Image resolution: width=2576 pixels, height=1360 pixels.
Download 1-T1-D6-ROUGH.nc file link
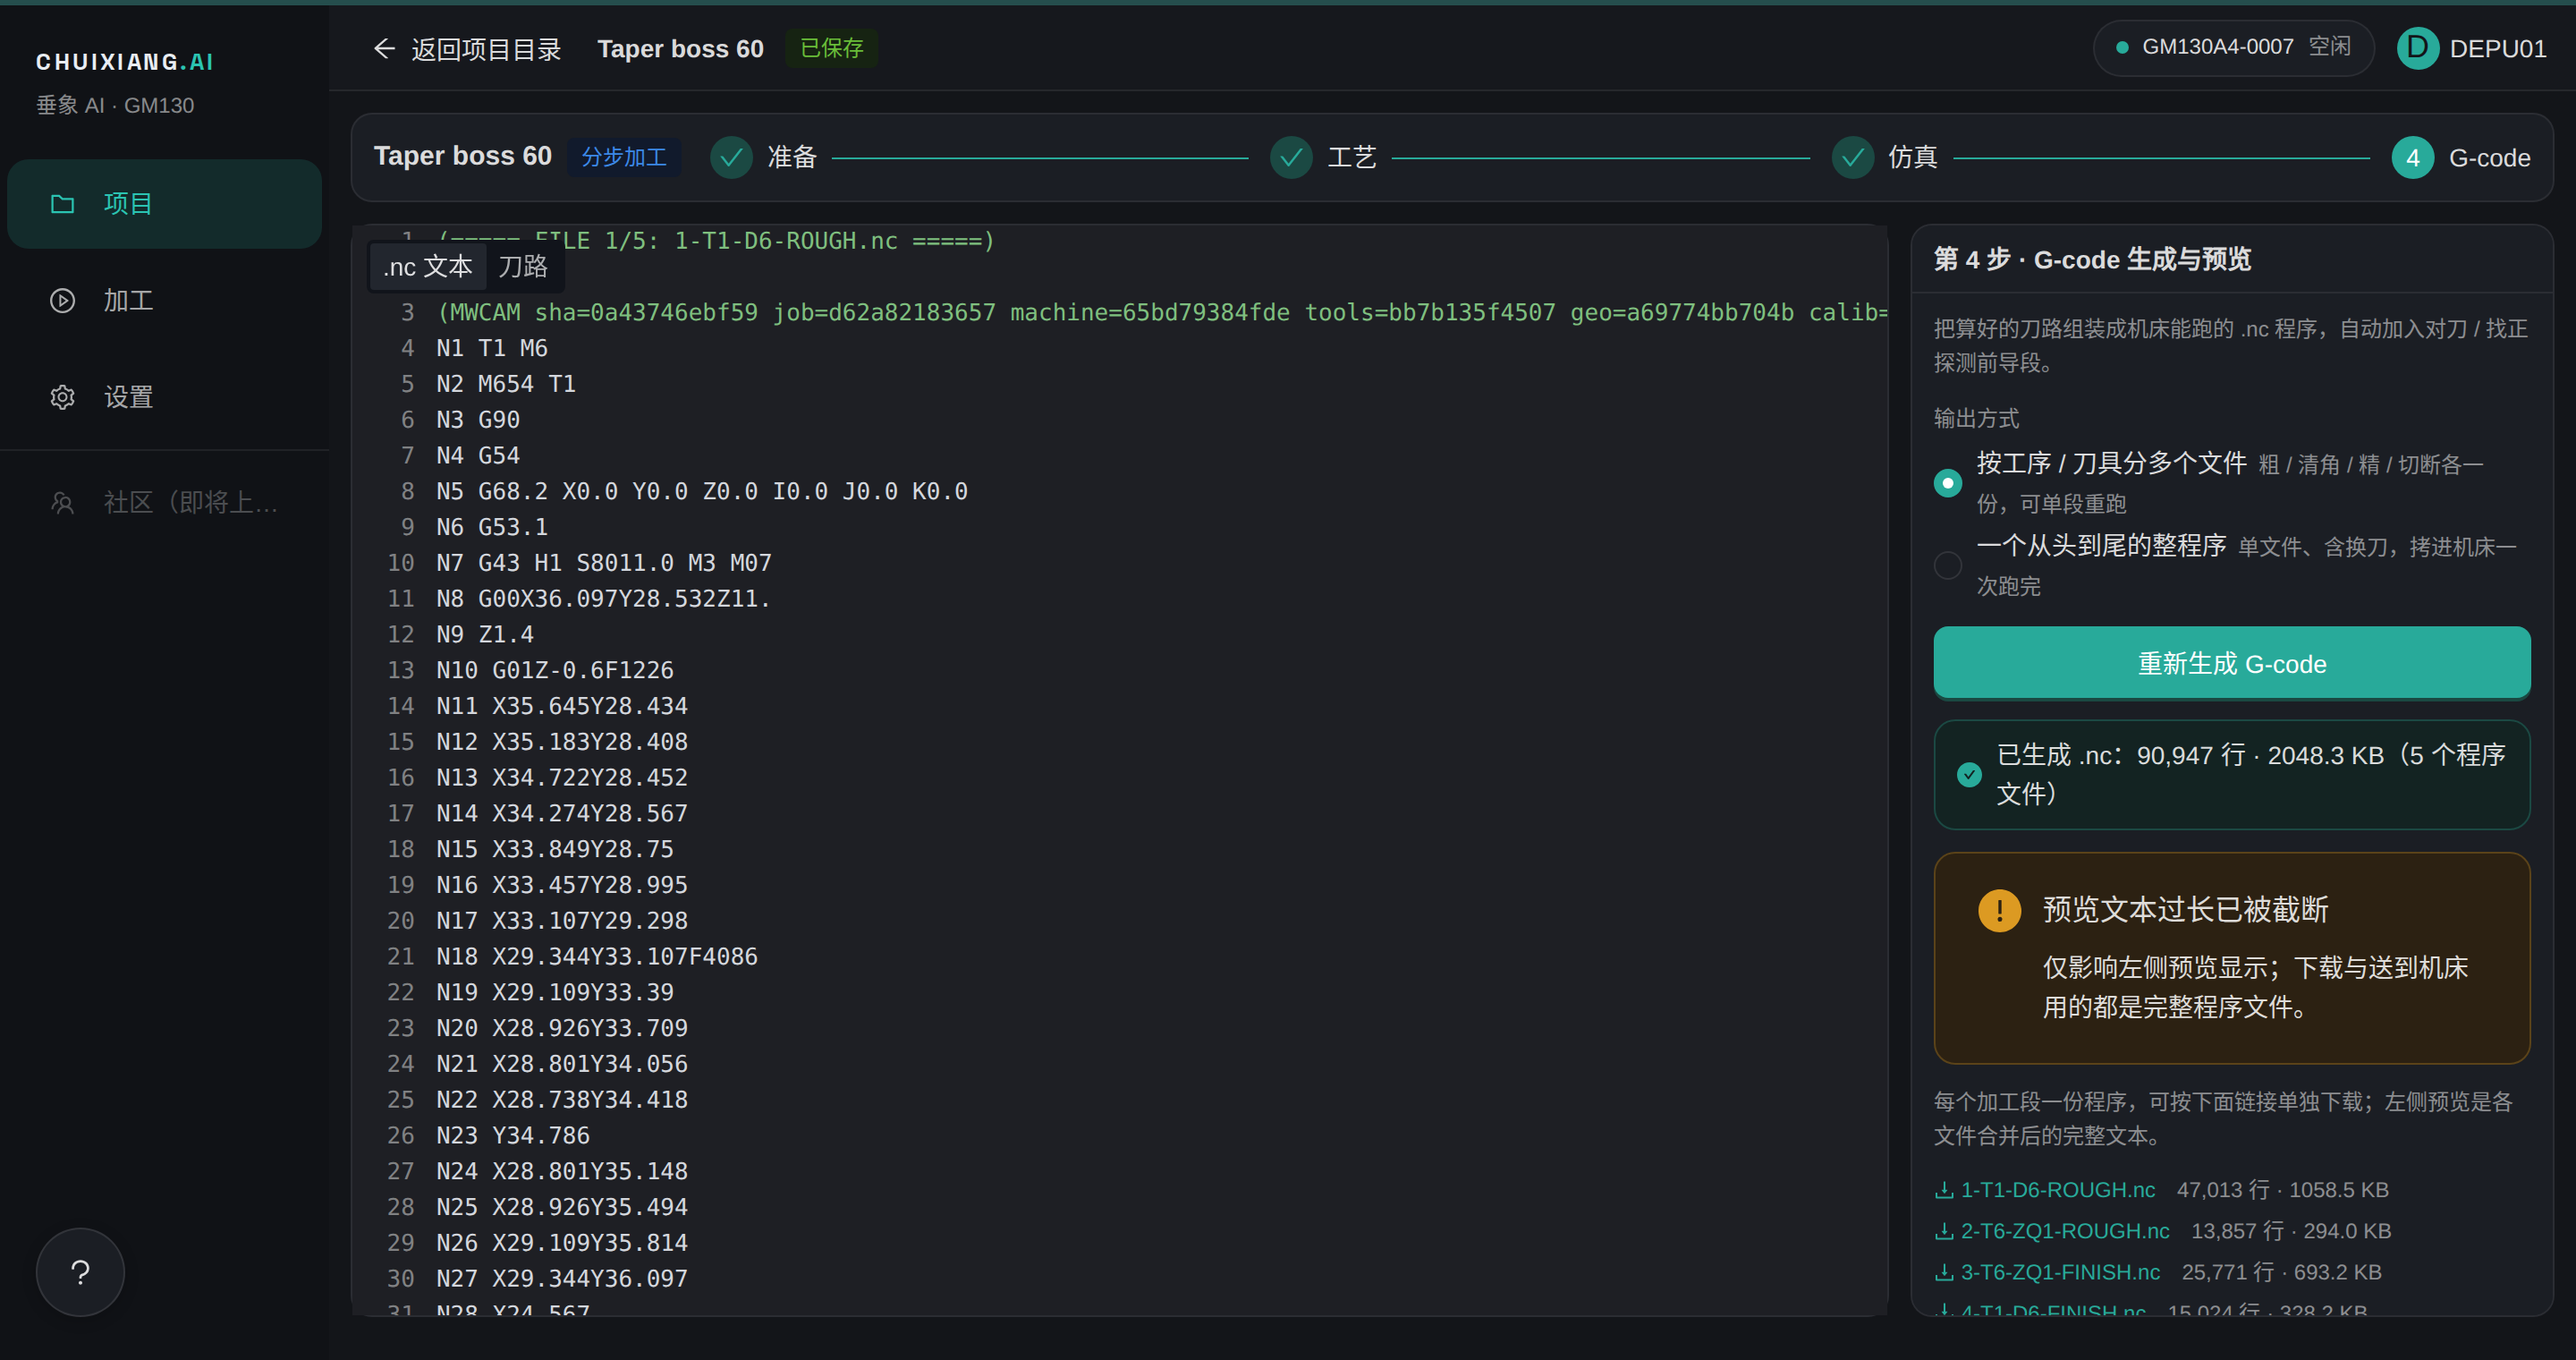click(x=2057, y=1190)
